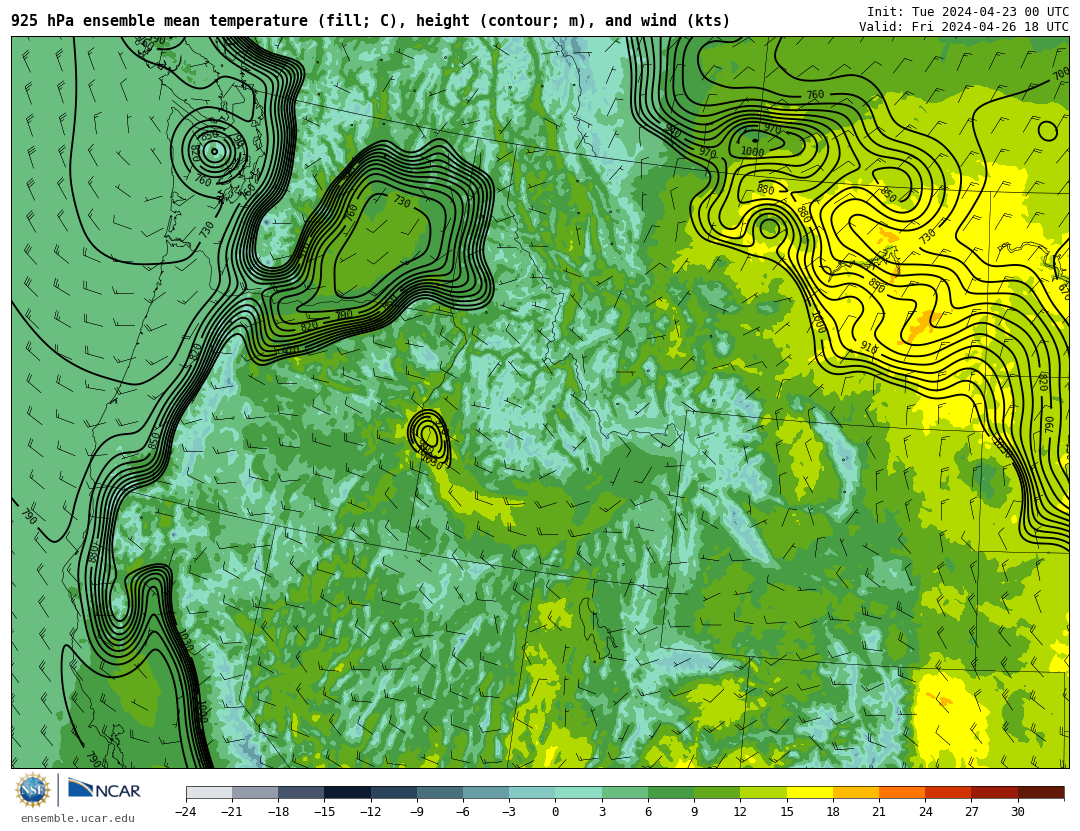1080x831 pixels.
Task: Click the center of the concentric circular contours in the upper left
Action: coord(214,152)
